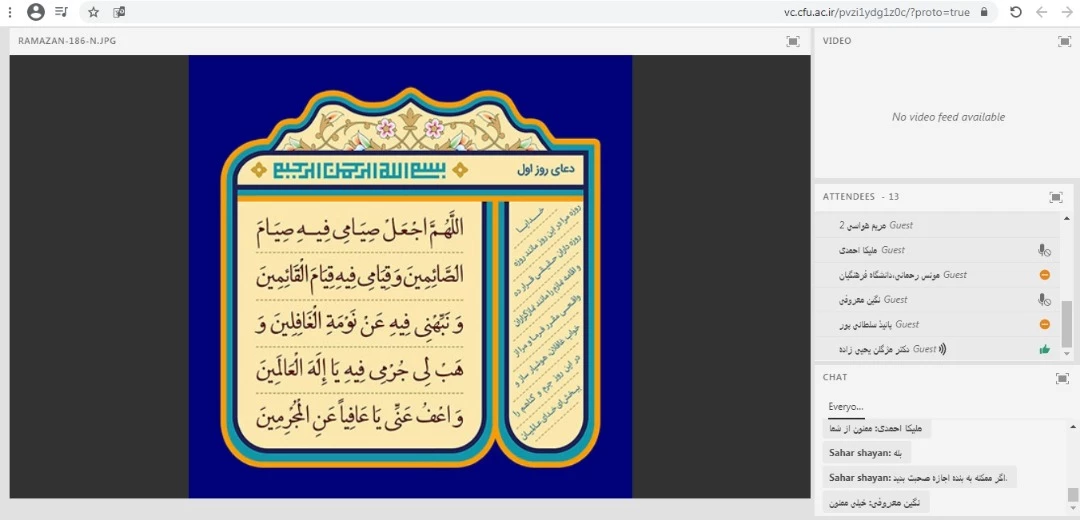The height and width of the screenshot is (520, 1080).
Task: Open the browser media control icon
Action: click(62, 12)
